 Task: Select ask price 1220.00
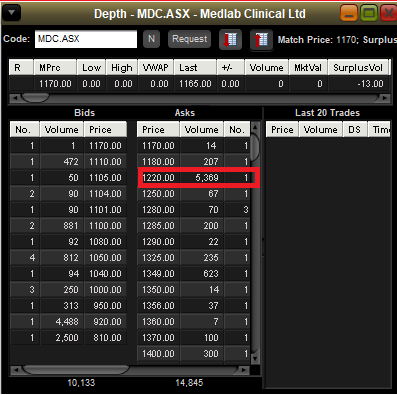coord(158,178)
